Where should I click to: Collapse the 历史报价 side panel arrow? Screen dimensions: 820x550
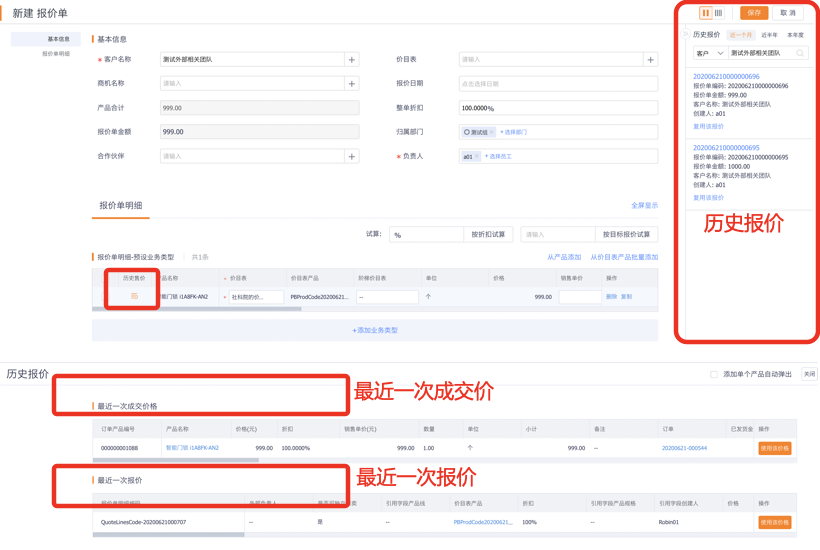(686, 35)
